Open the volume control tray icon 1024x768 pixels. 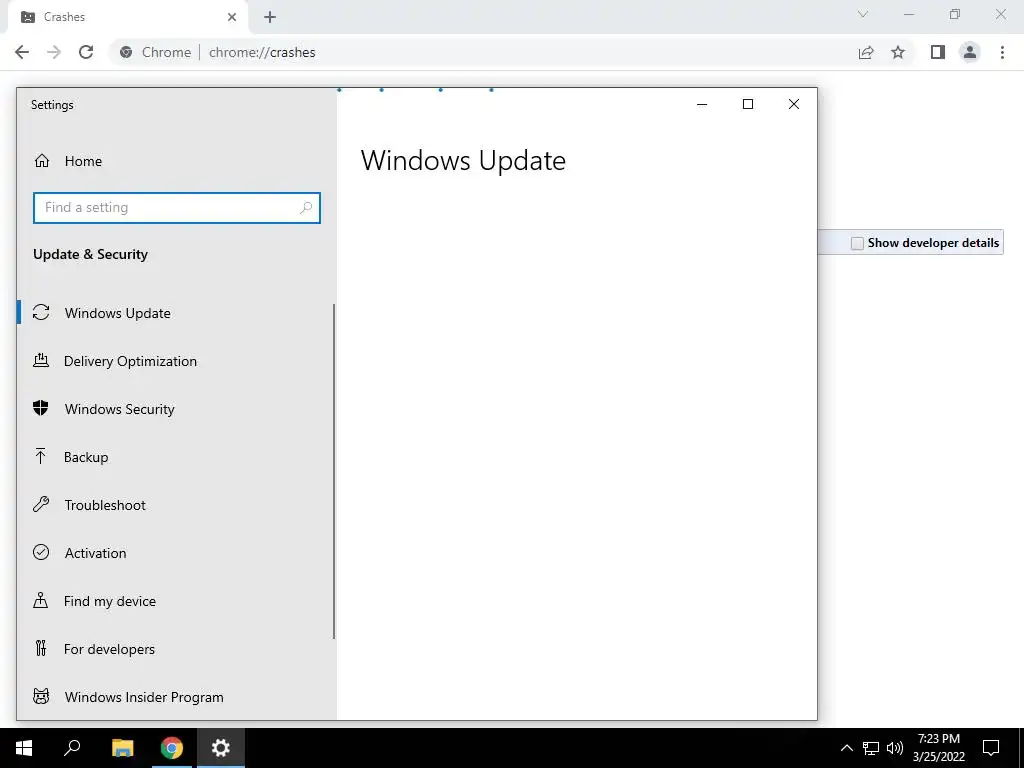tap(895, 748)
